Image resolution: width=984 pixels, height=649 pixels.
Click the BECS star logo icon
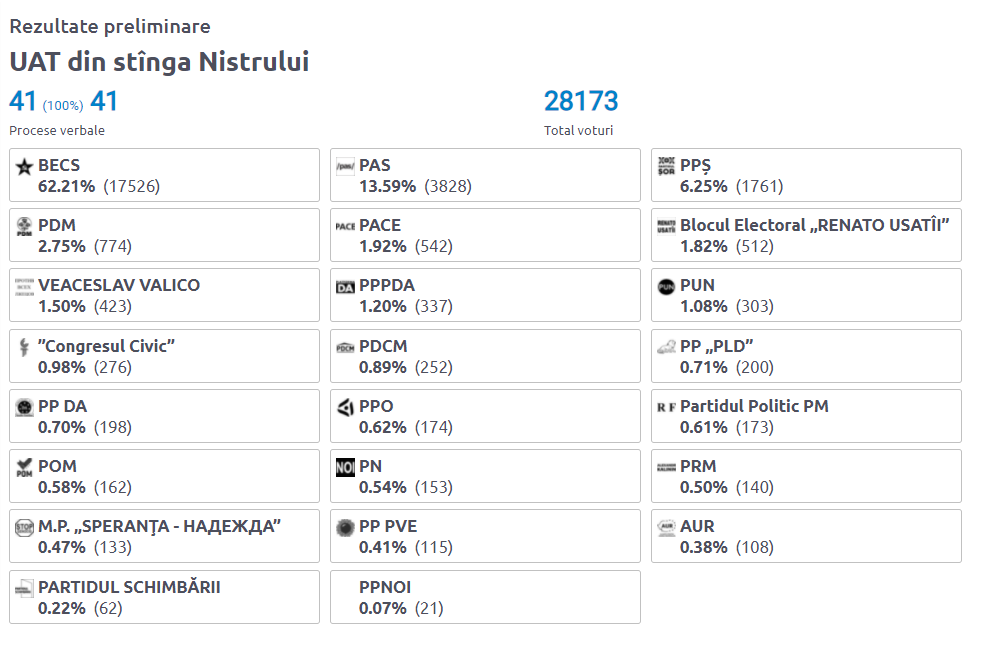click(24, 166)
